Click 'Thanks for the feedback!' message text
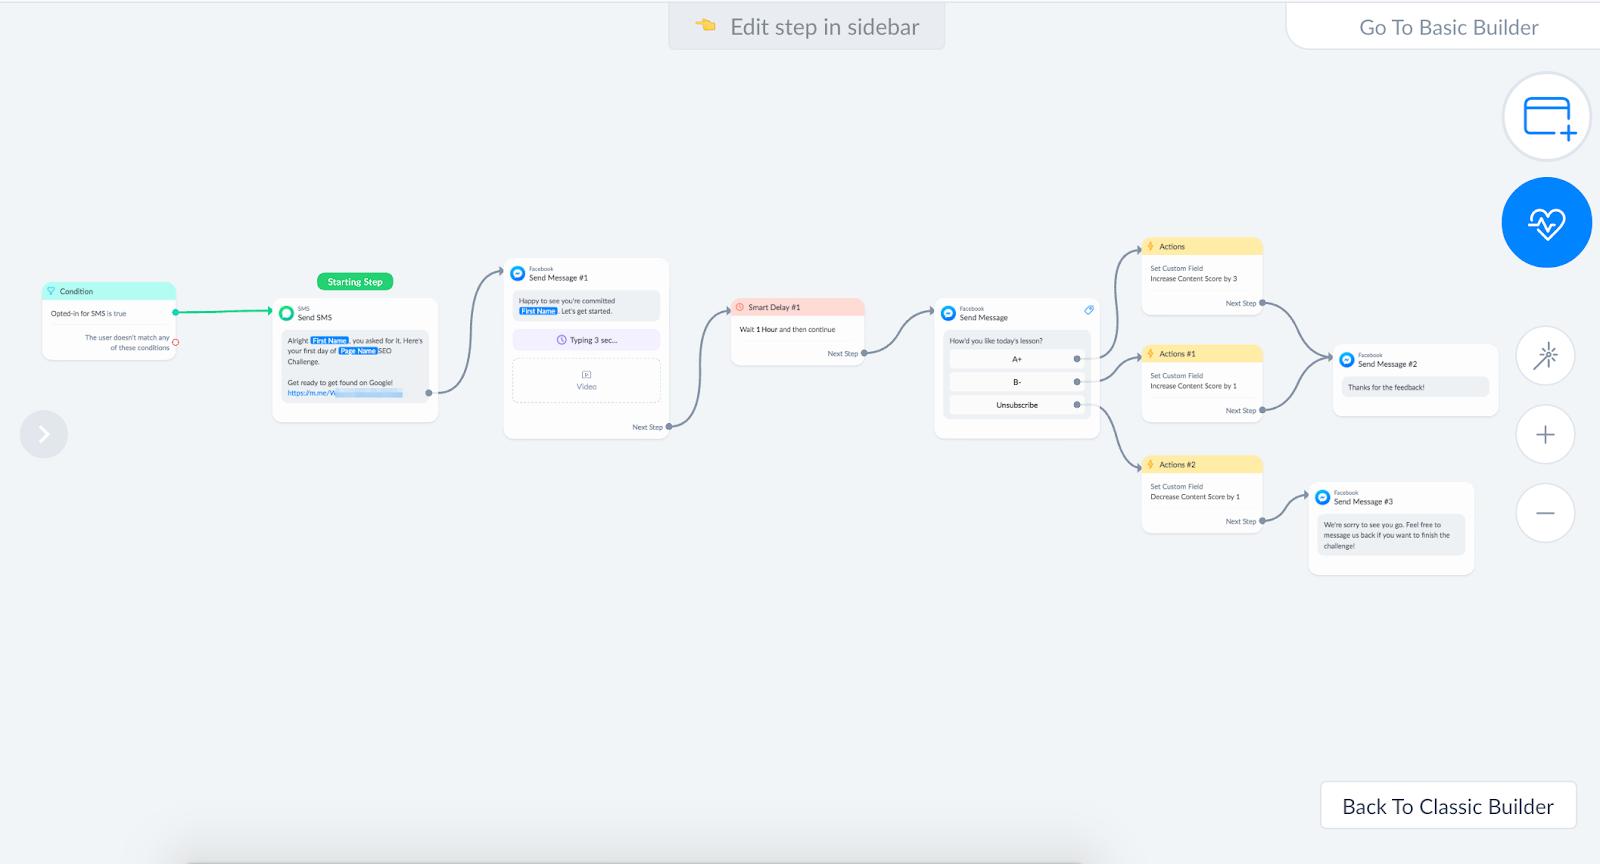The image size is (1600, 864). 1386,387
